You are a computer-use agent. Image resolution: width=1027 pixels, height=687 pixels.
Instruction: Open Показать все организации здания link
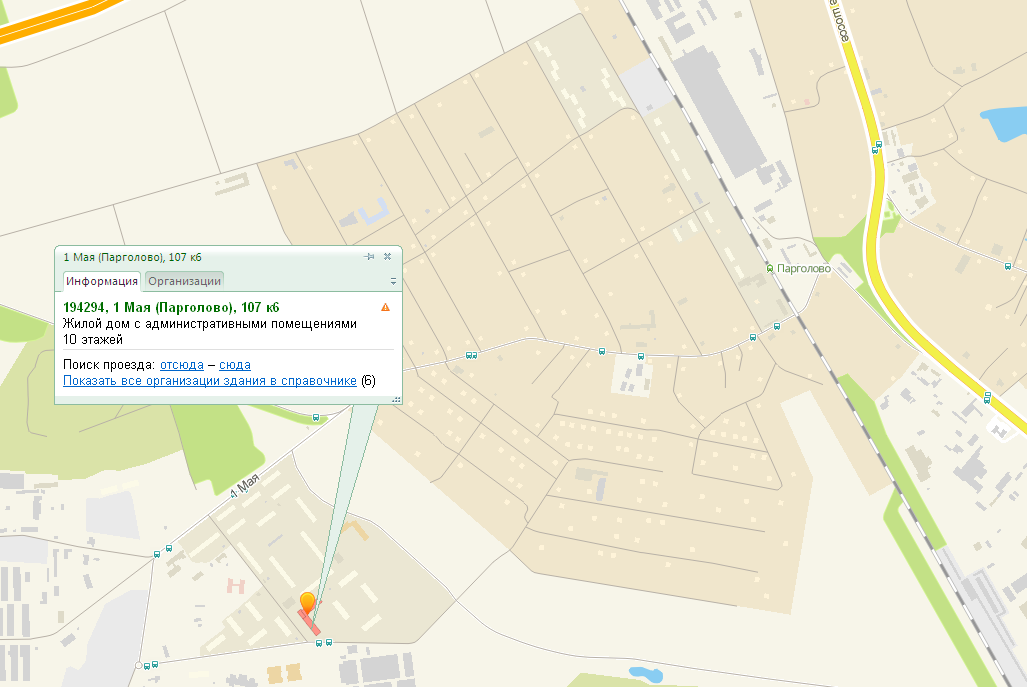point(210,381)
